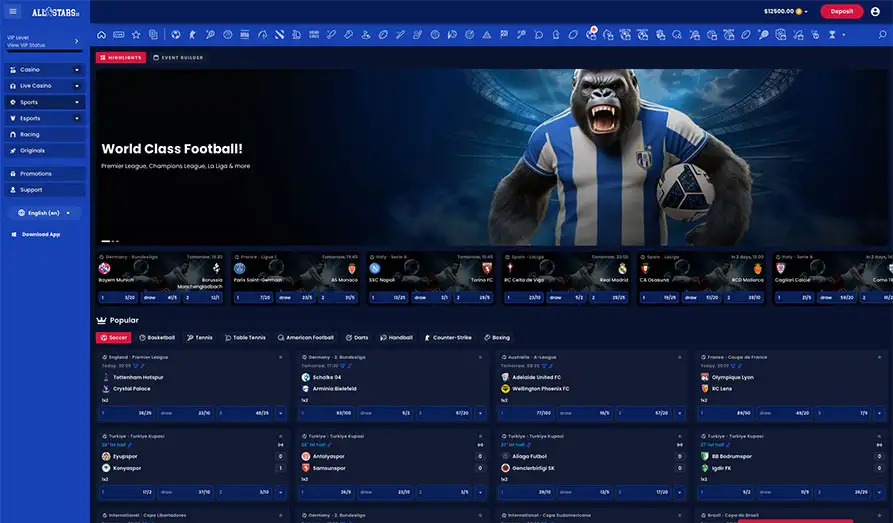The image size is (893, 523).
Task: Click the Olympique Lyon team crest
Action: (x=704, y=377)
